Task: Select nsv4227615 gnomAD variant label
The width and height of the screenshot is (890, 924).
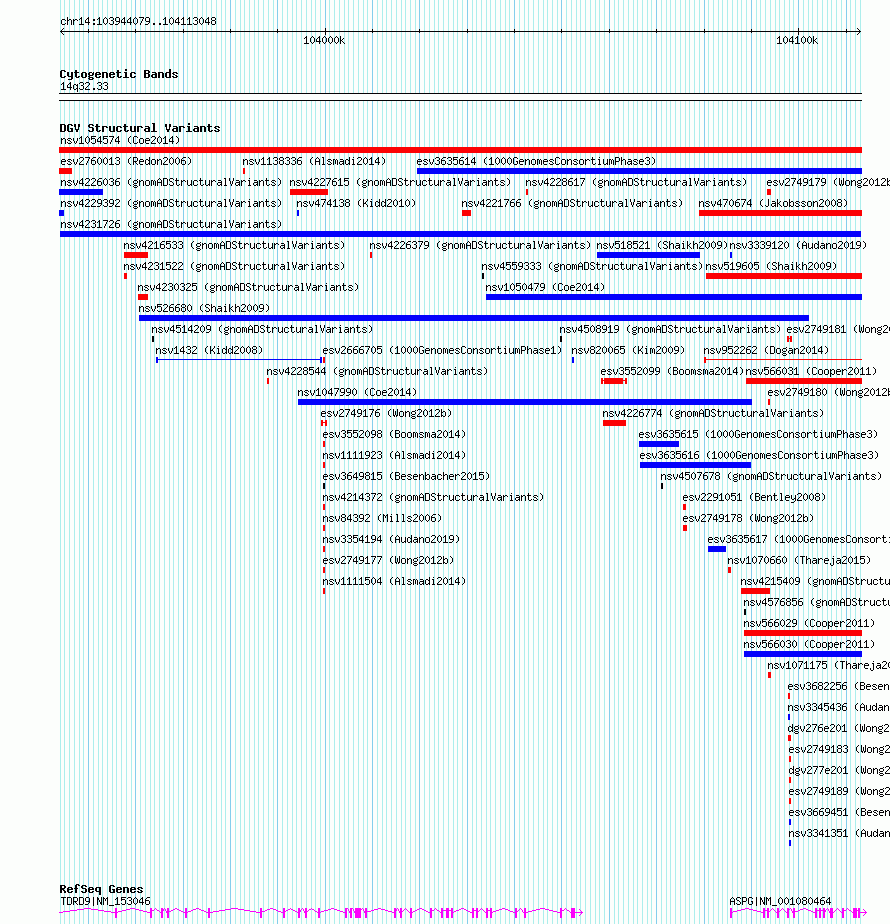Action: click(400, 183)
